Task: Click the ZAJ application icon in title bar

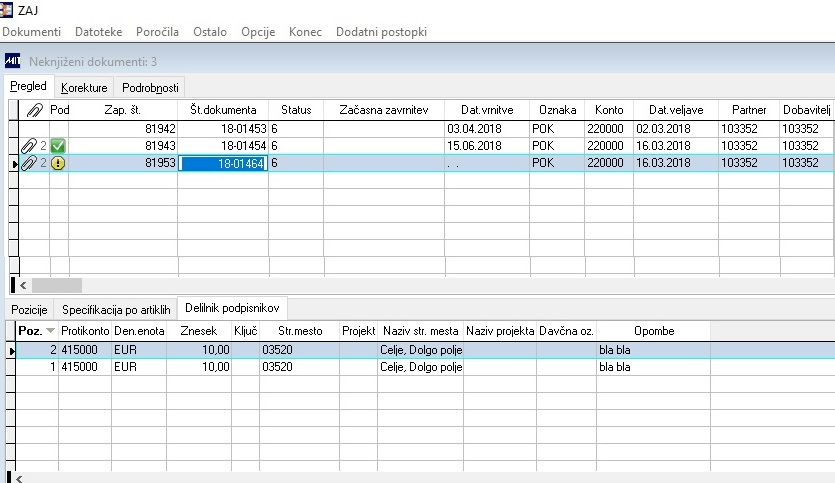Action: click(x=6, y=10)
